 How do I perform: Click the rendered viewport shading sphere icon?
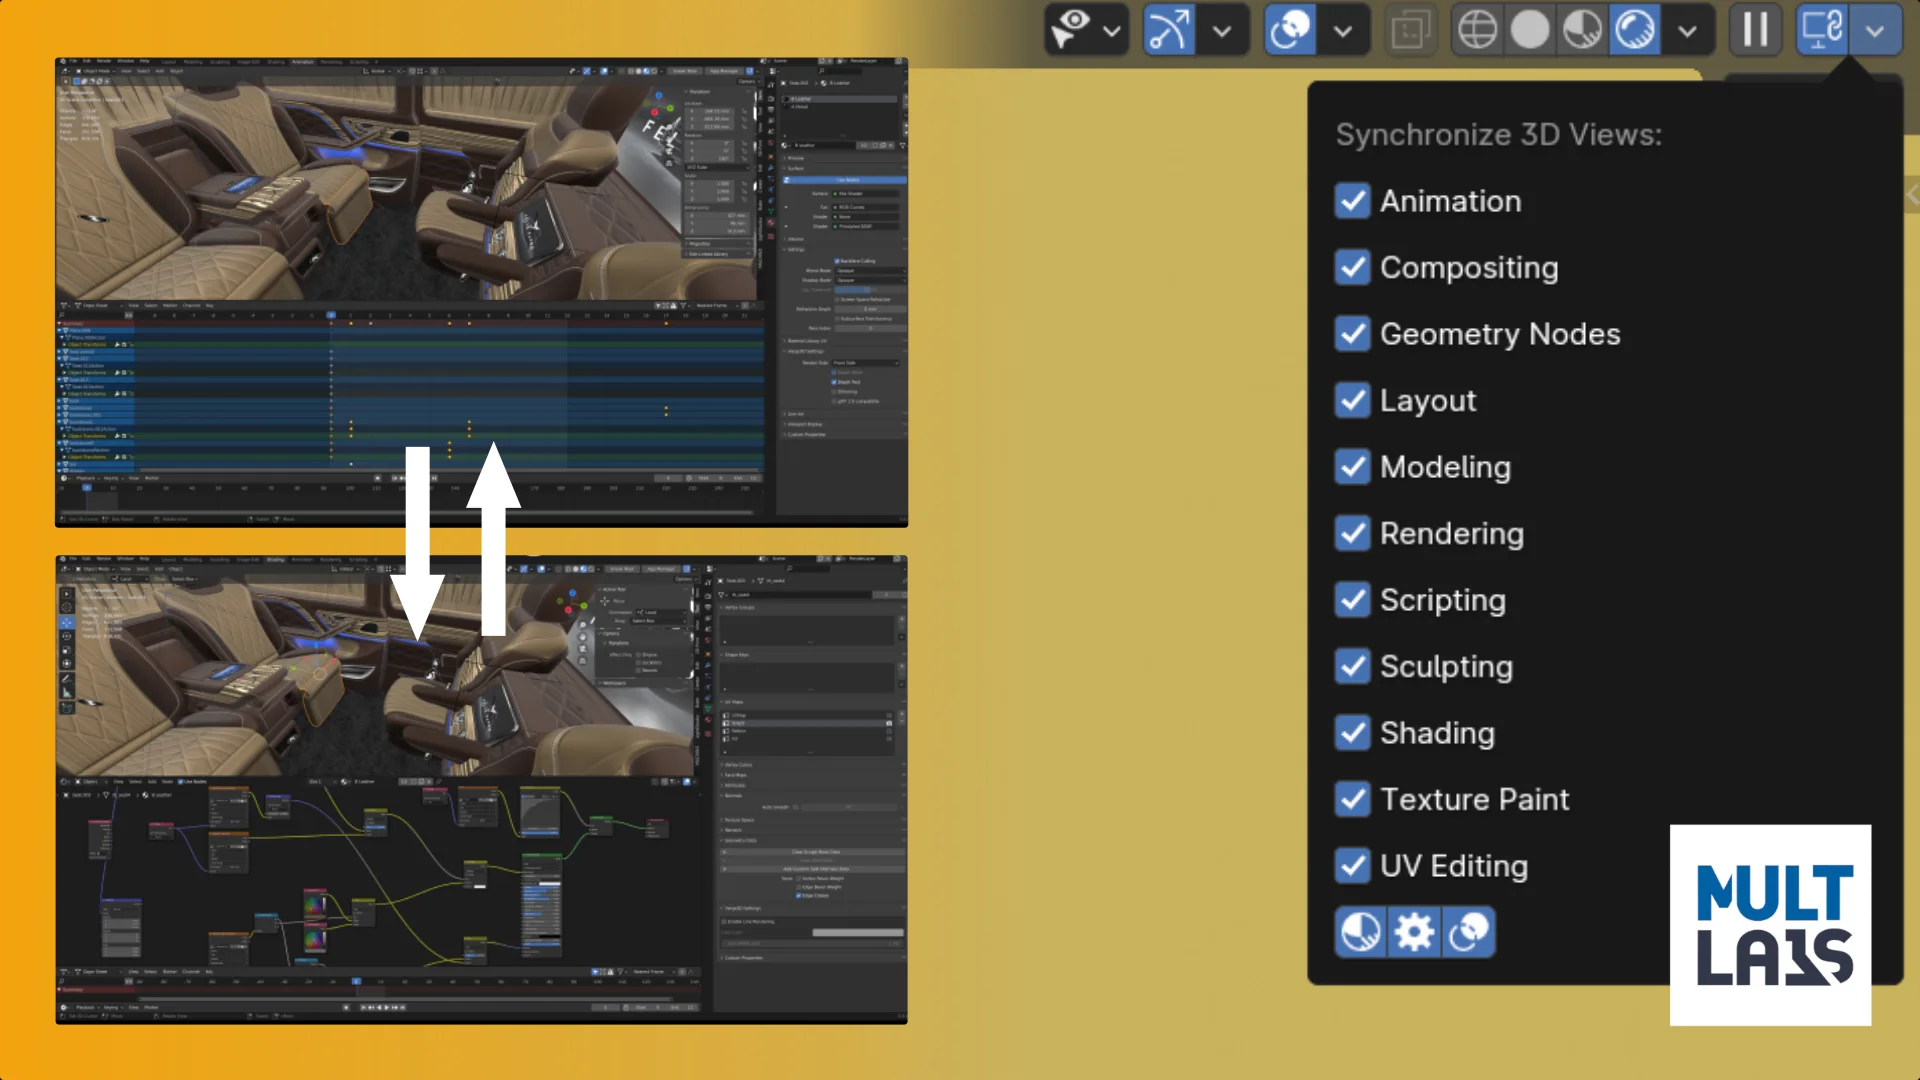point(1635,30)
